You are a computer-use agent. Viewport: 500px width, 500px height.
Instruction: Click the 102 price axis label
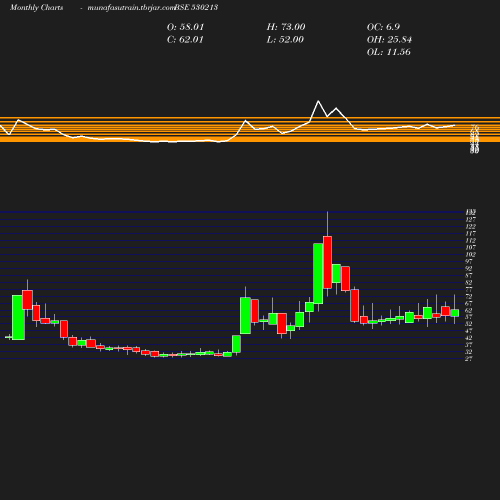click(471, 254)
